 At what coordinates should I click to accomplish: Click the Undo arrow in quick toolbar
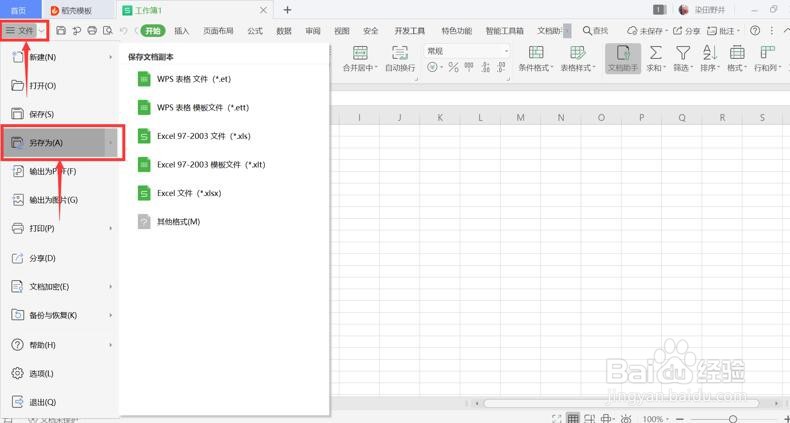tap(123, 31)
